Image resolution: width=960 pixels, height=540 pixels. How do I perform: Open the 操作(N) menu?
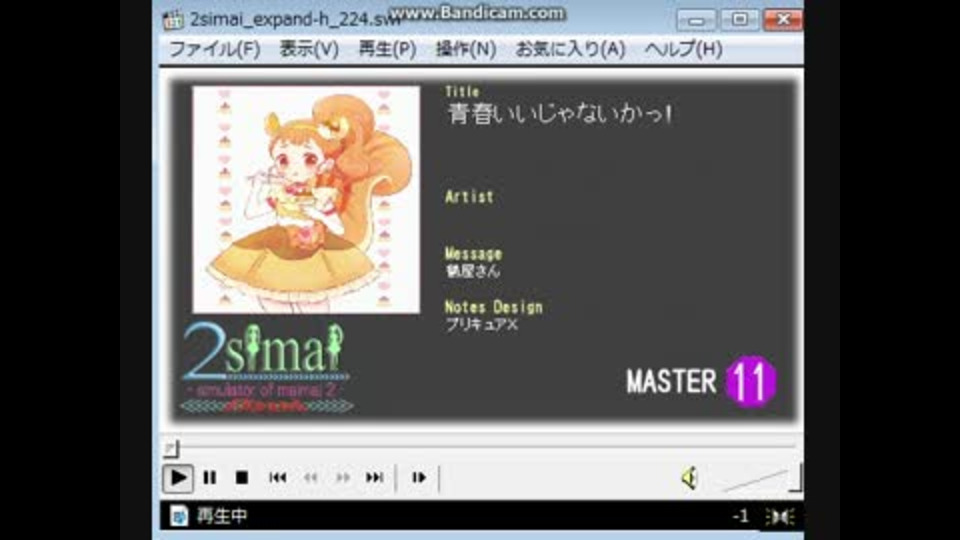pyautogui.click(x=466, y=49)
